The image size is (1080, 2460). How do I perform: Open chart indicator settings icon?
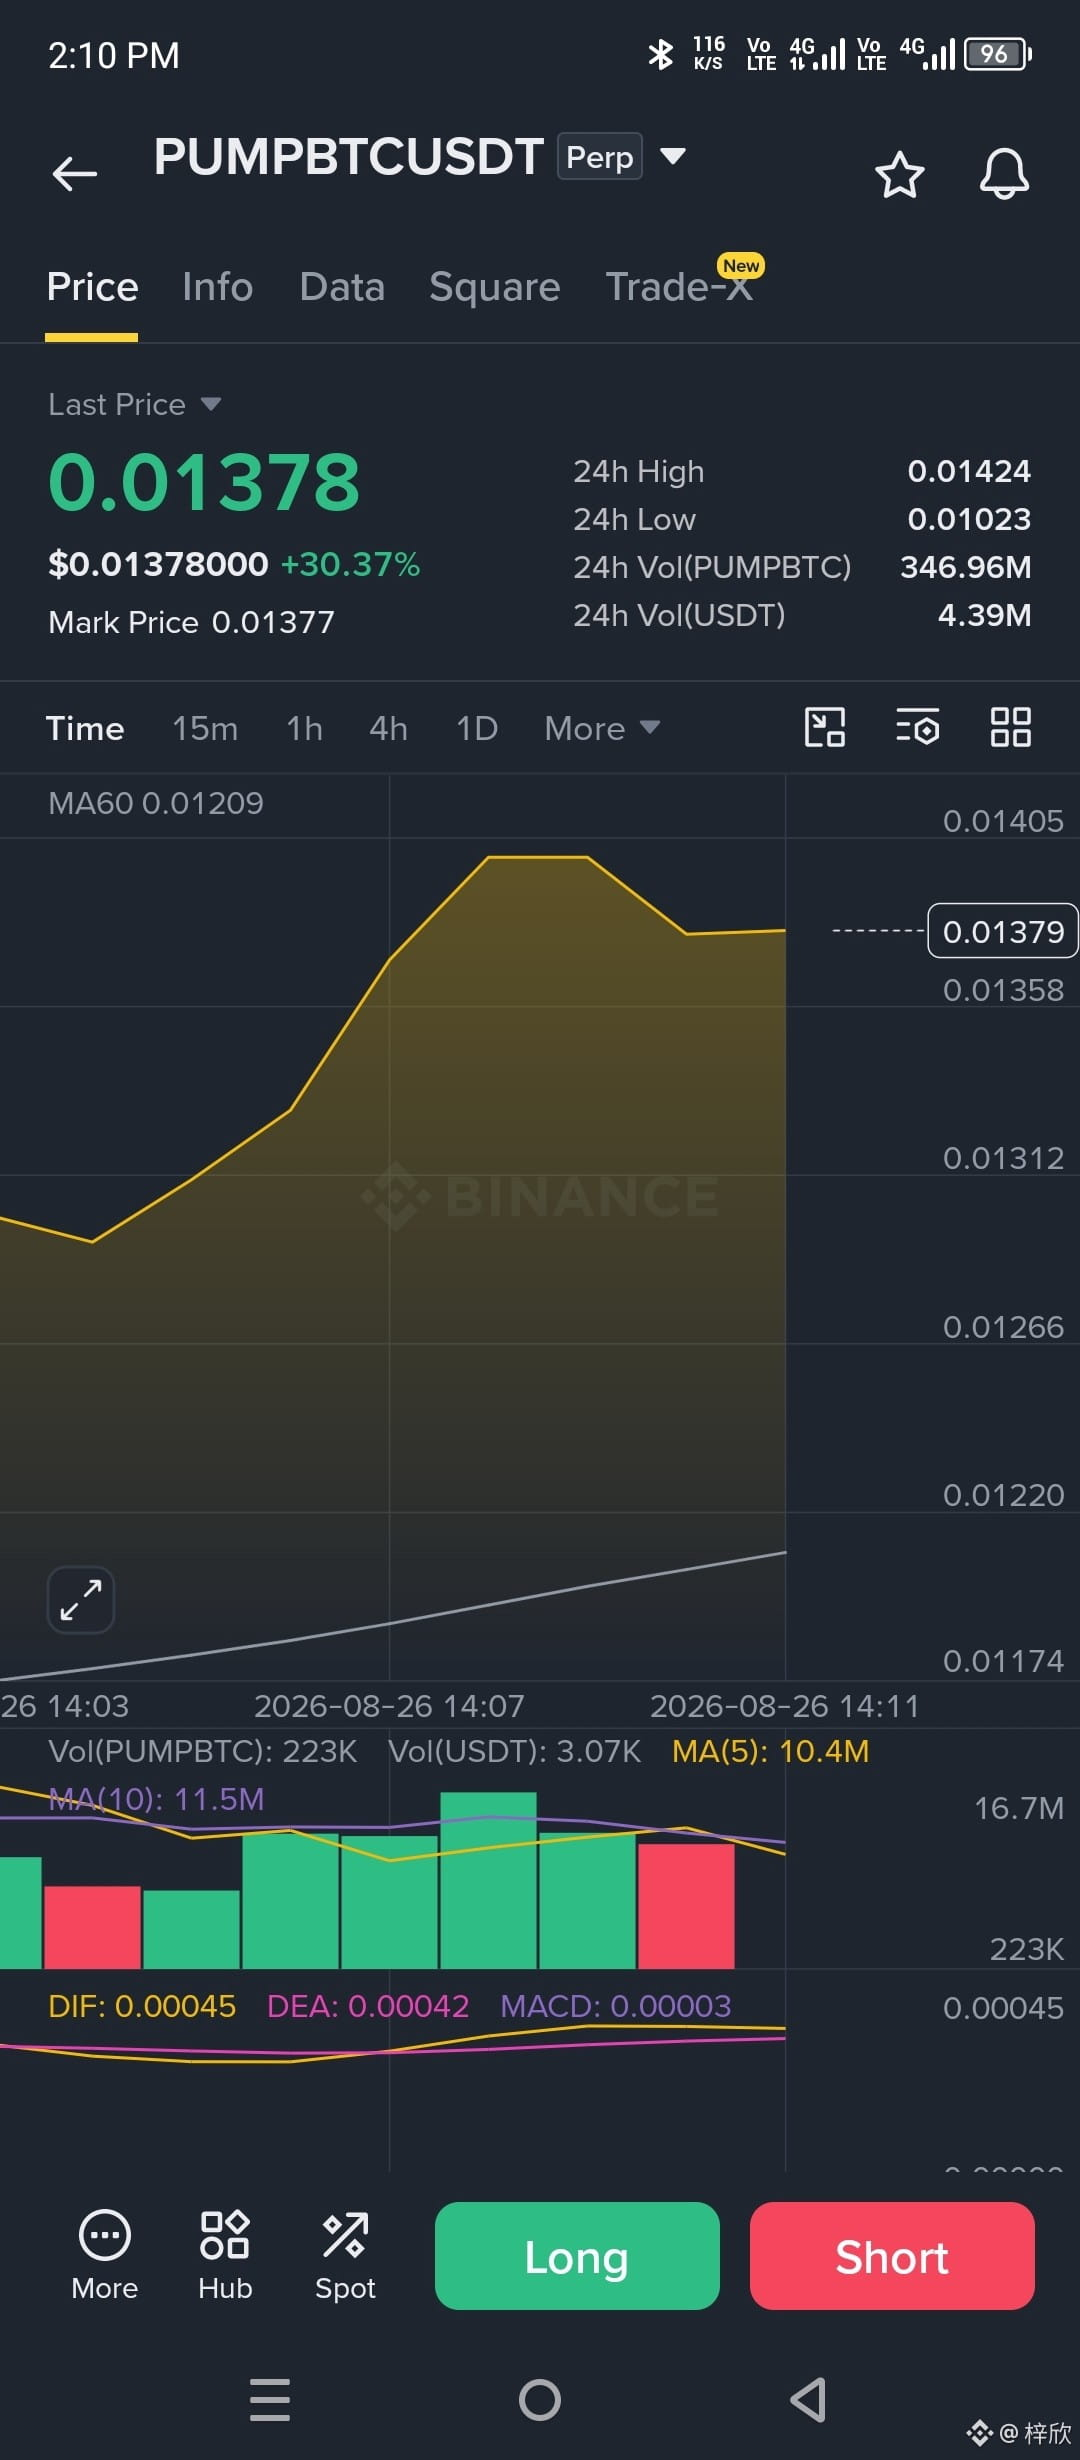[917, 727]
